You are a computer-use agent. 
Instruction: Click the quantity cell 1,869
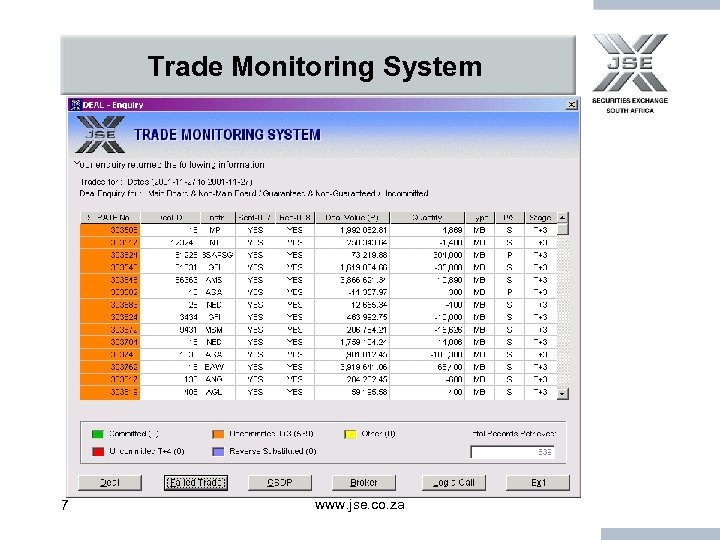[428, 230]
